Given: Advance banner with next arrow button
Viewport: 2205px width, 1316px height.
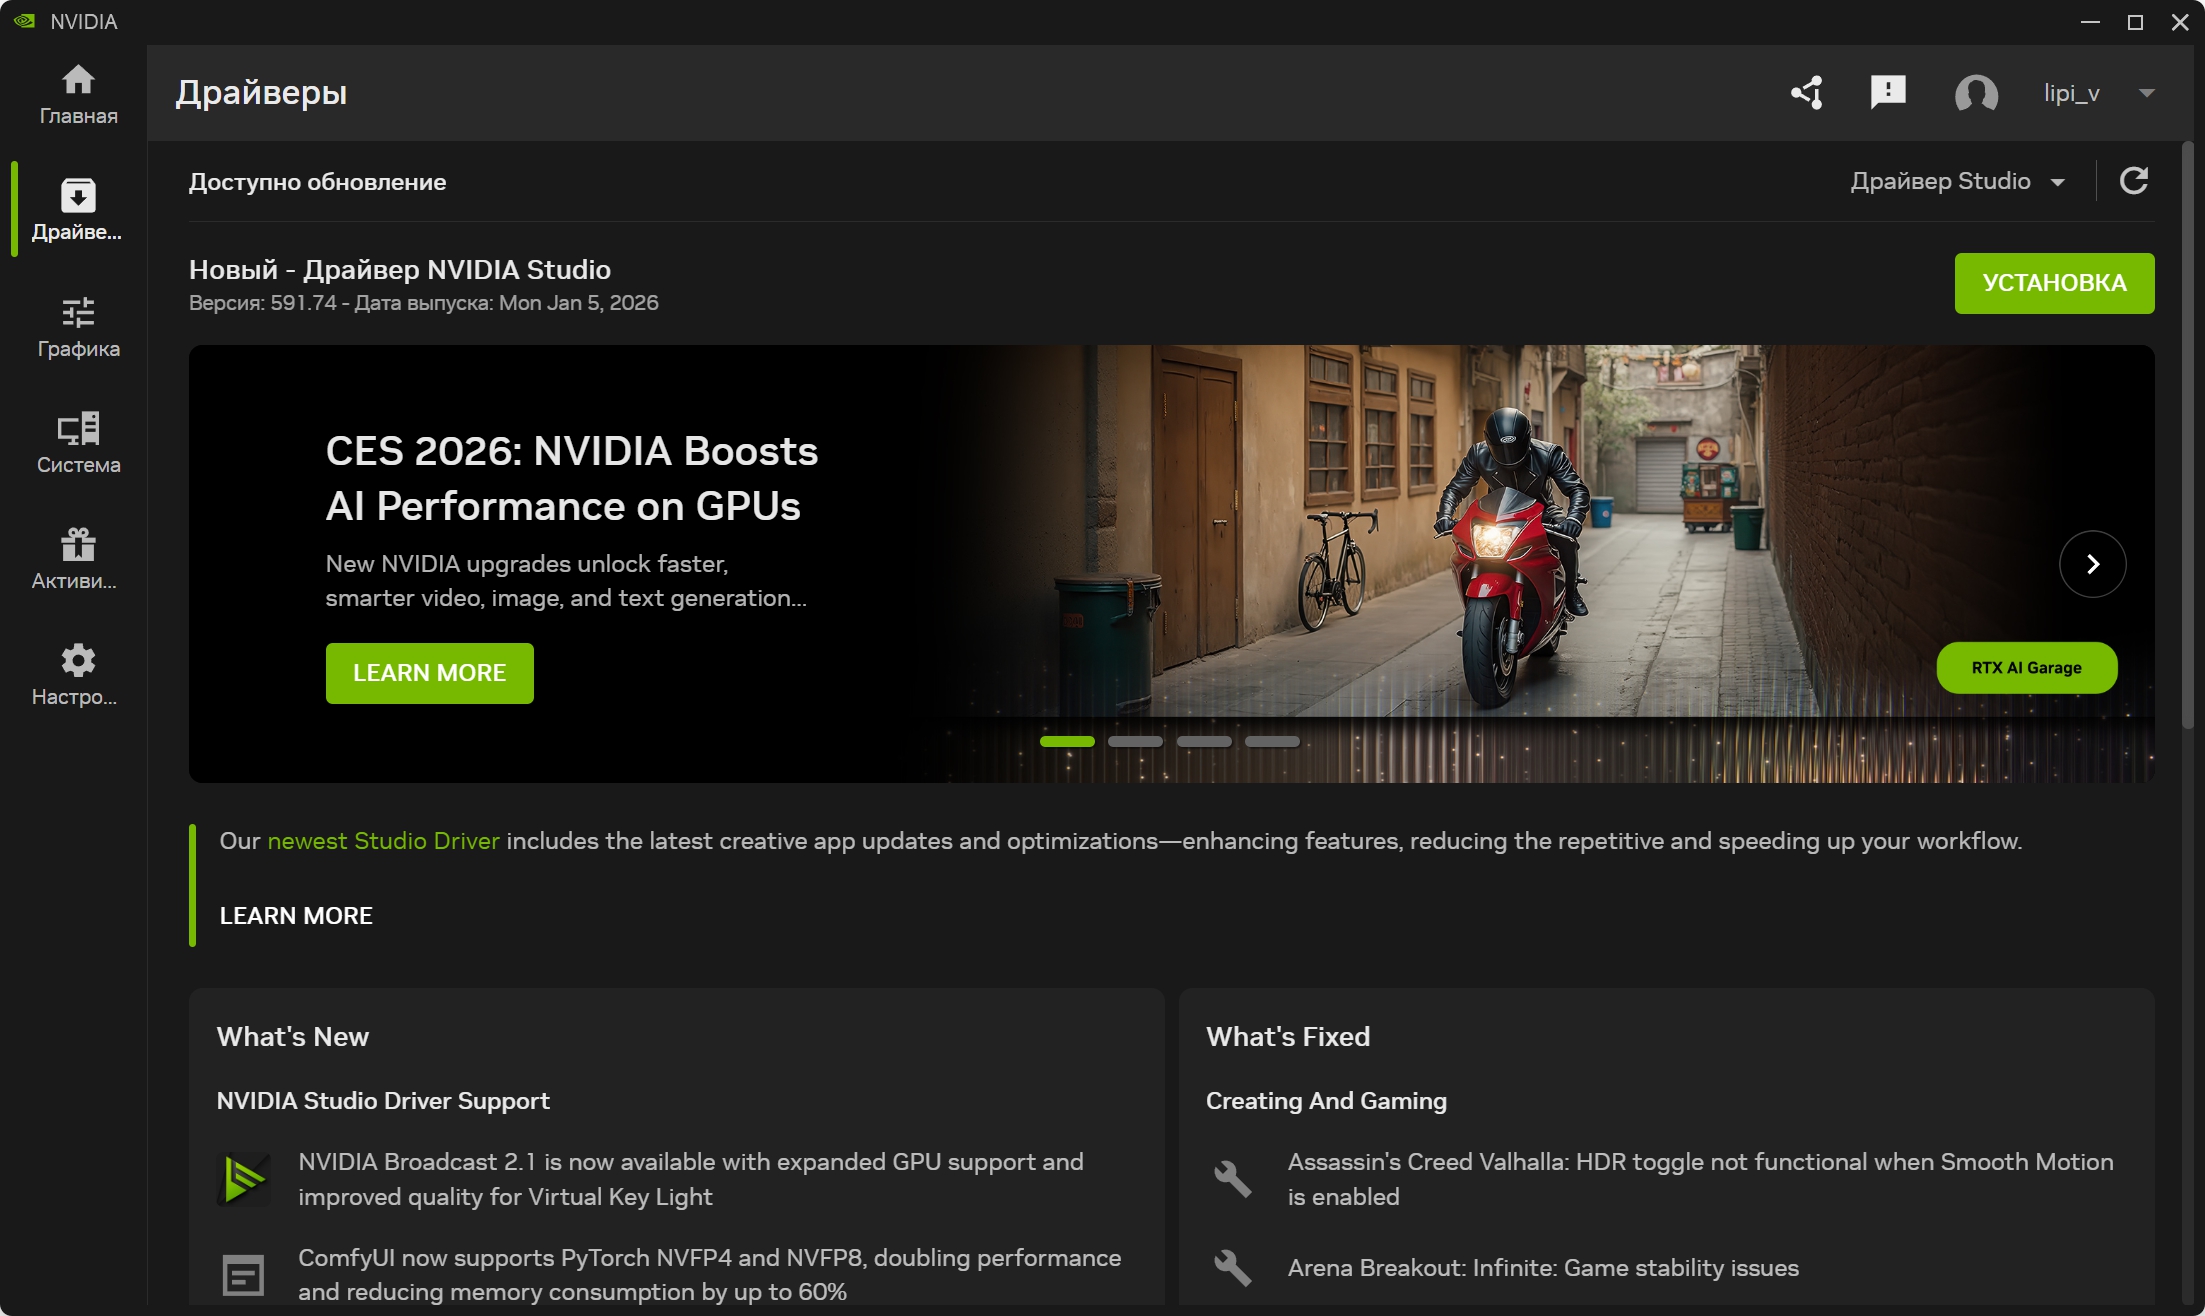Looking at the screenshot, I should point(2092,564).
